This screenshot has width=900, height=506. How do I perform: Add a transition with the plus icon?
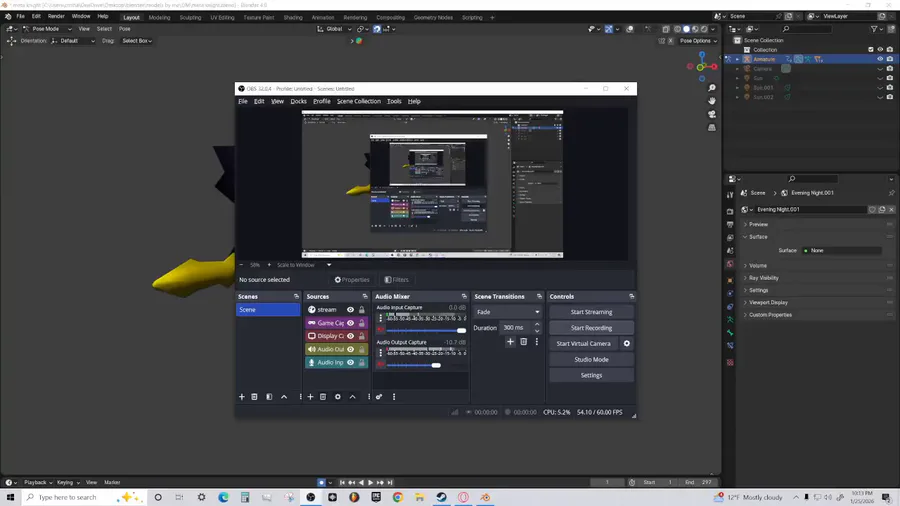point(510,341)
